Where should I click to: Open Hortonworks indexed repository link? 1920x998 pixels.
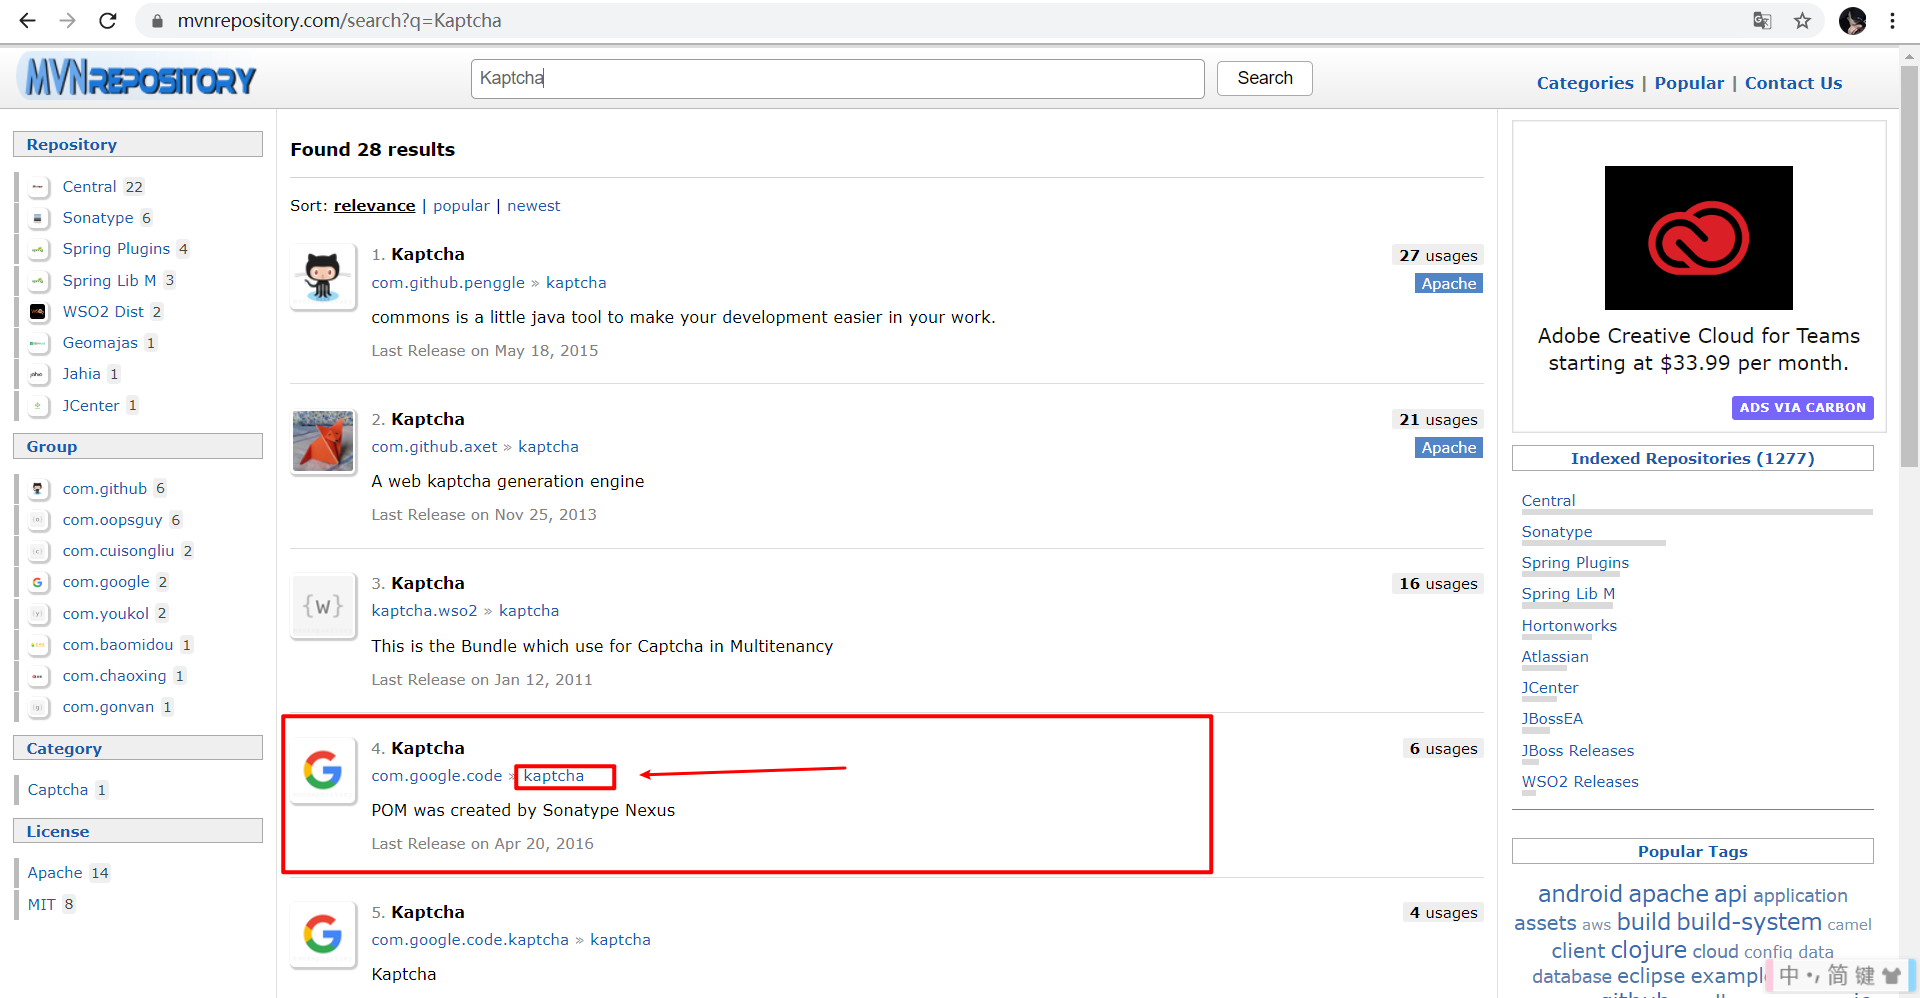pos(1569,626)
